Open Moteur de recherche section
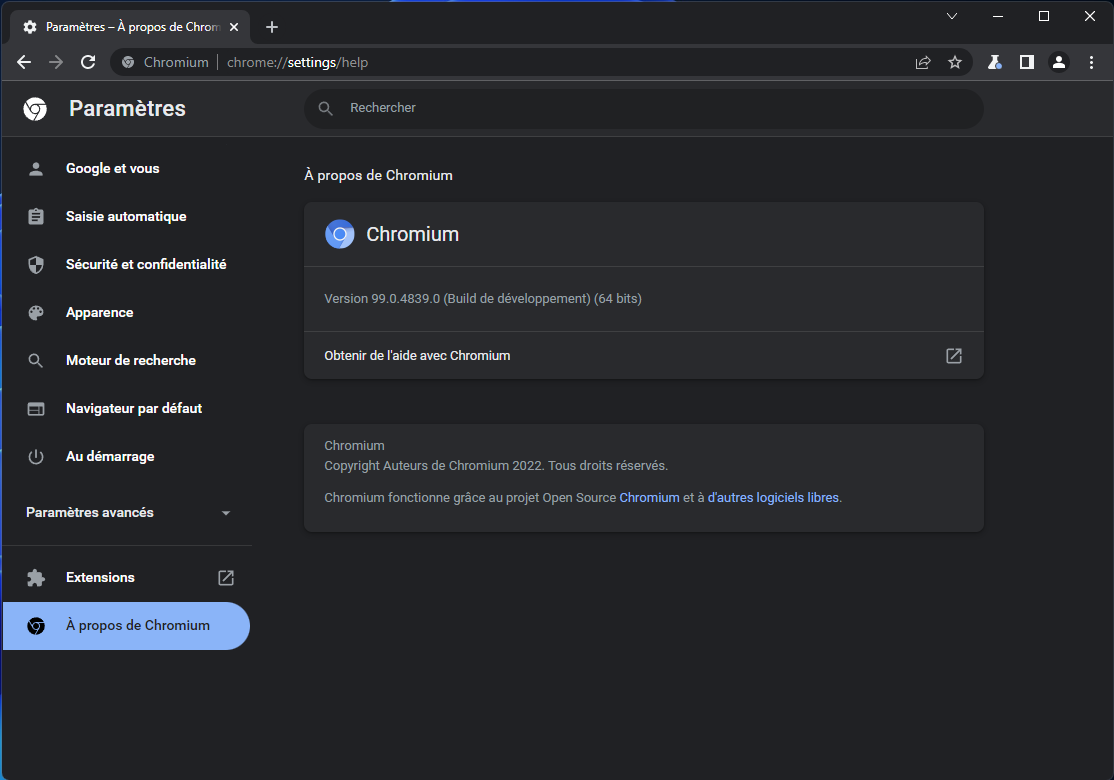This screenshot has height=780, width=1114. (127, 360)
